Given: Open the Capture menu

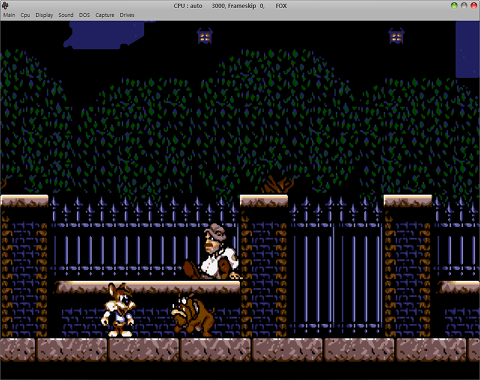Looking at the screenshot, I should click(105, 15).
